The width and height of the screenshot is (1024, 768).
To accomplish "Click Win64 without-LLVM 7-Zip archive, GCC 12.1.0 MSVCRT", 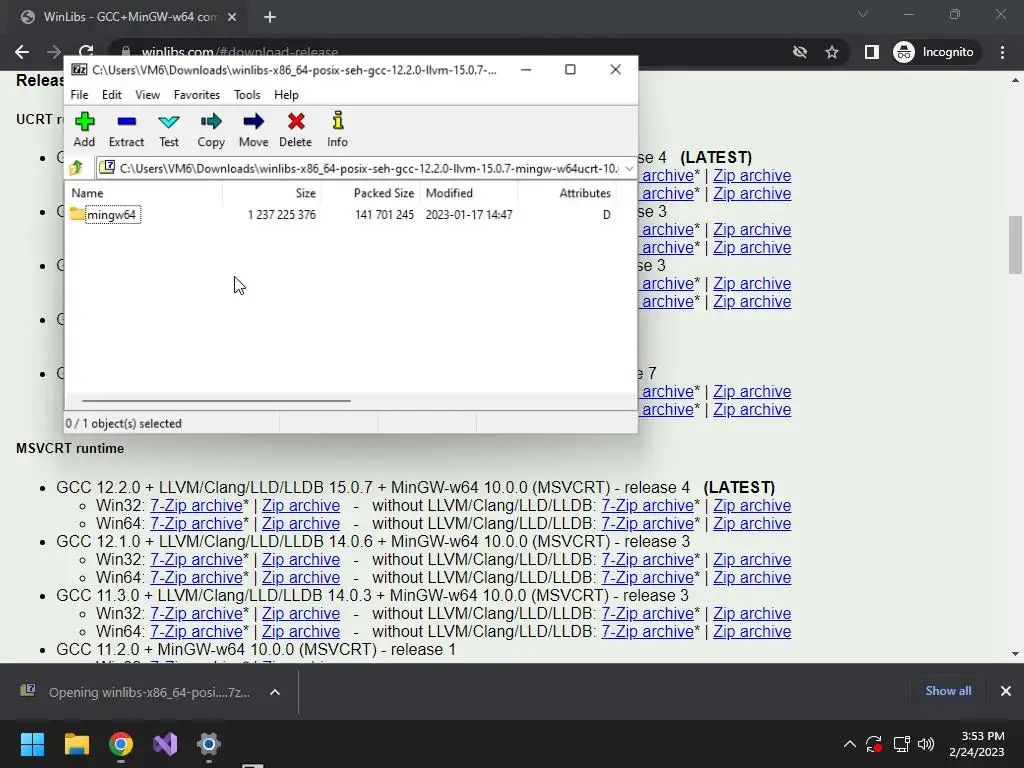I will tap(648, 578).
